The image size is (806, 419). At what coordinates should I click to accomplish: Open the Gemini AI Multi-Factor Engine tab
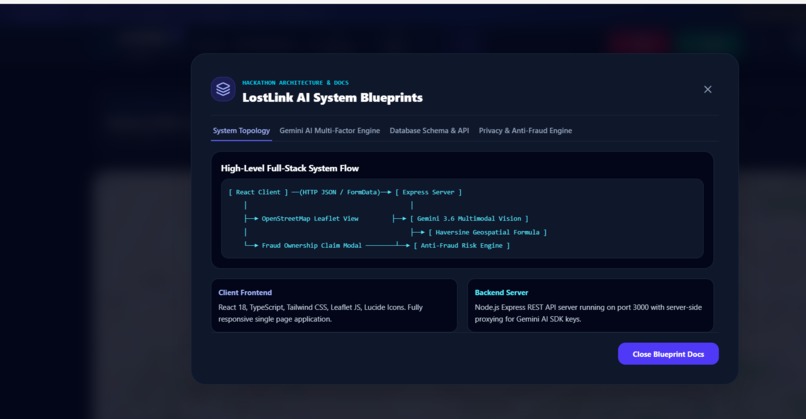click(x=329, y=131)
